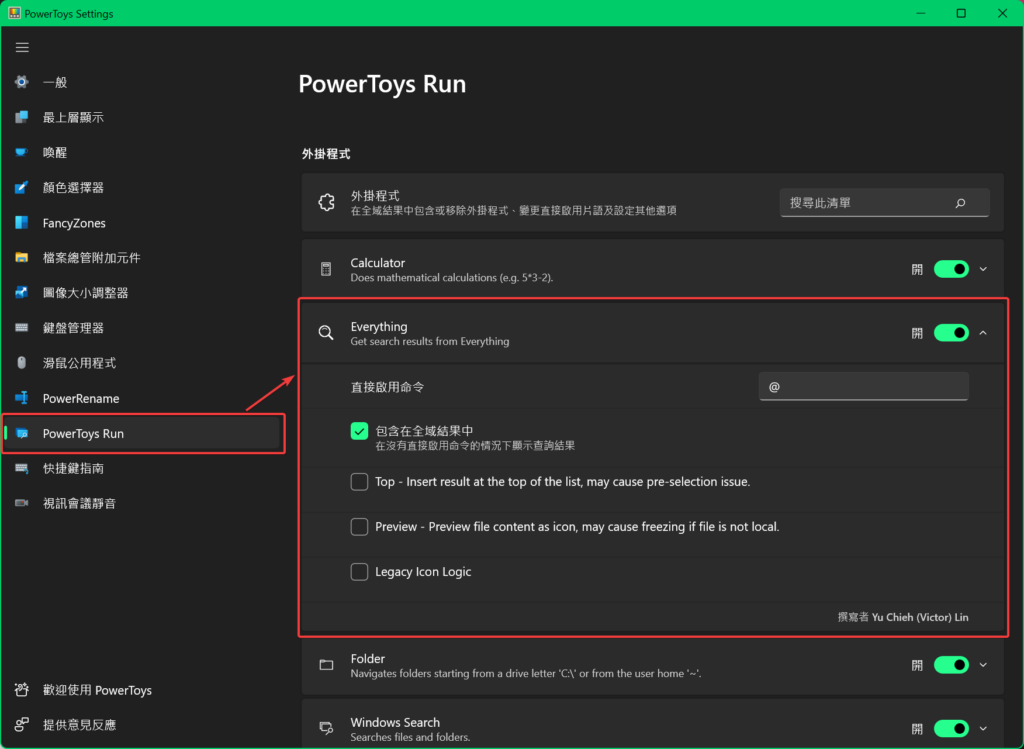Click the Folder plugin title text

point(368,658)
